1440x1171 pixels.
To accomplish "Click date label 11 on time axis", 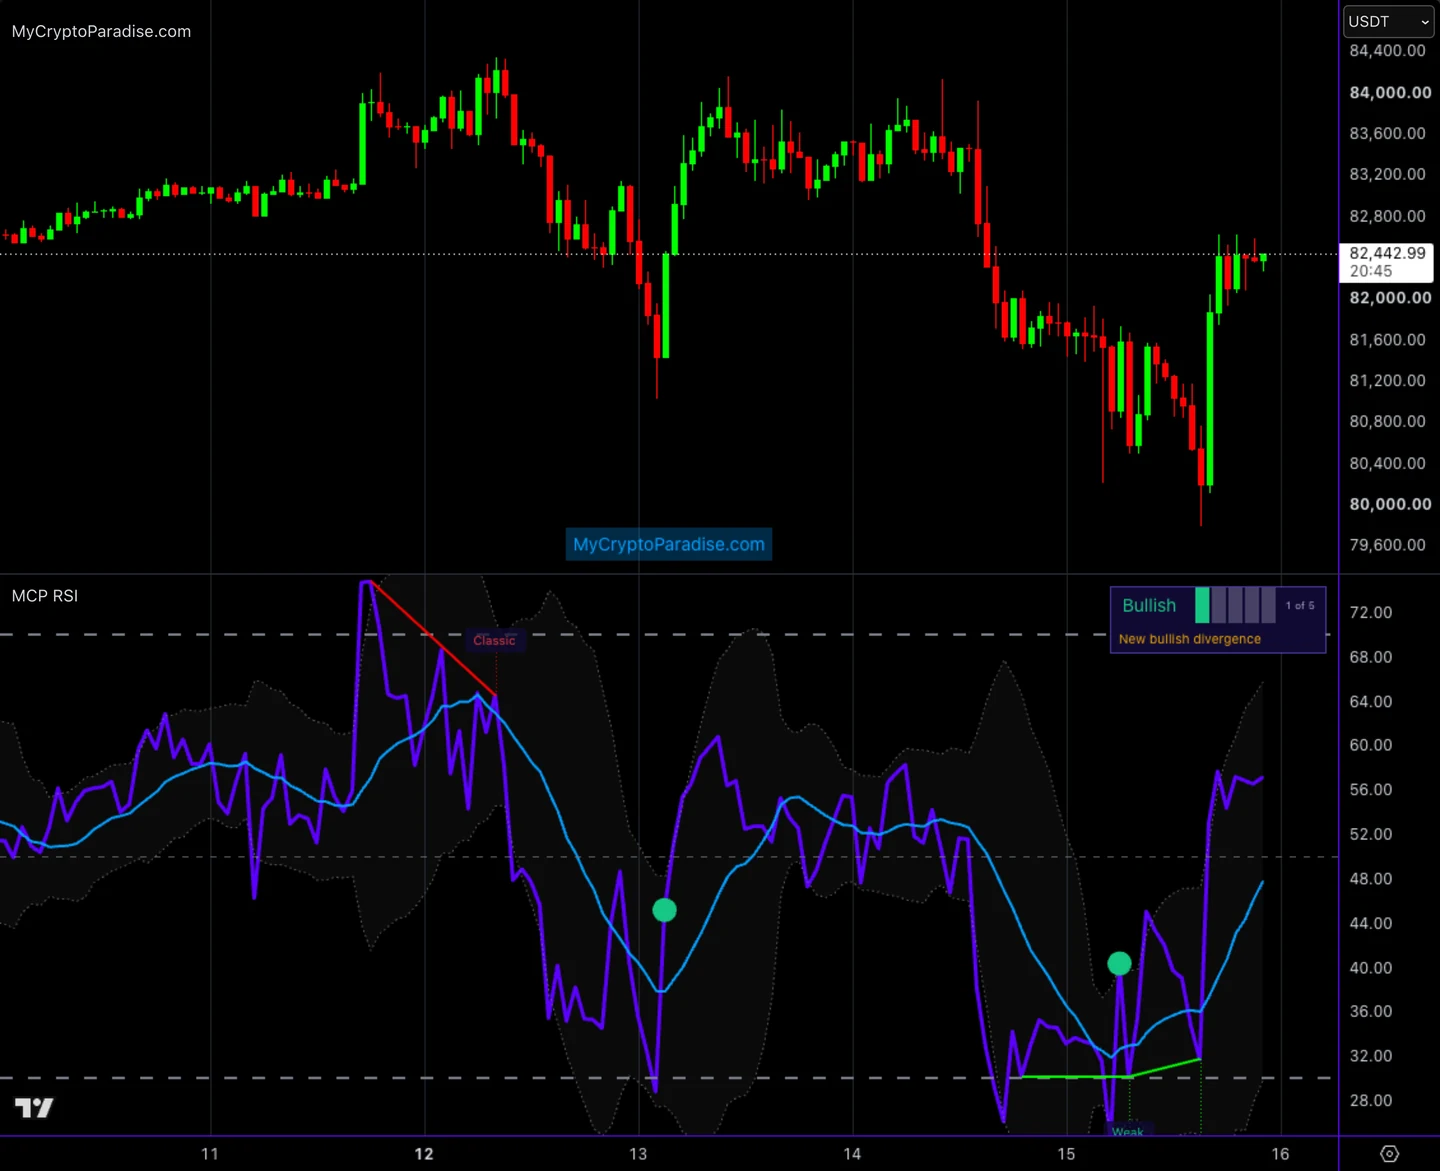I will pyautogui.click(x=210, y=1154).
